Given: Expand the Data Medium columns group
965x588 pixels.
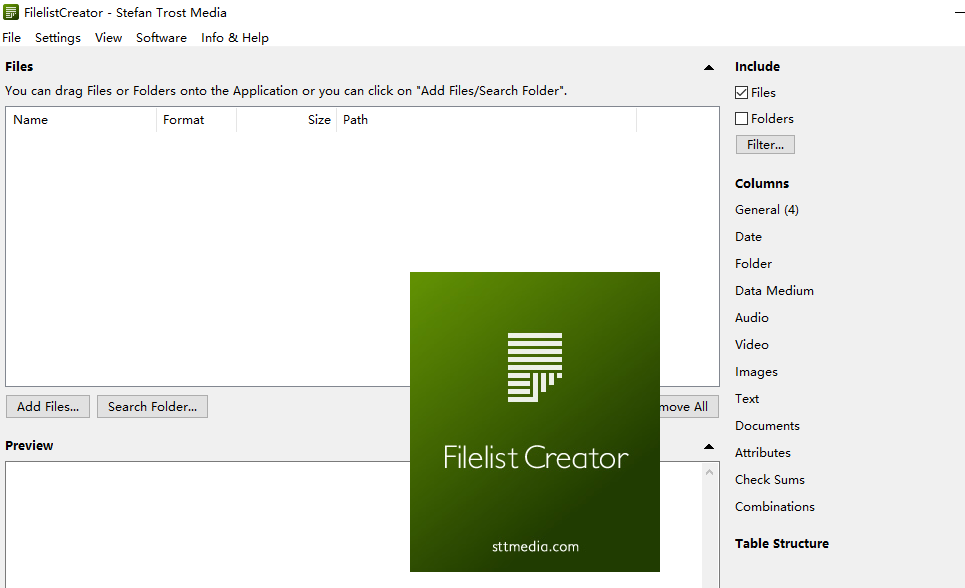Looking at the screenshot, I should pos(774,291).
